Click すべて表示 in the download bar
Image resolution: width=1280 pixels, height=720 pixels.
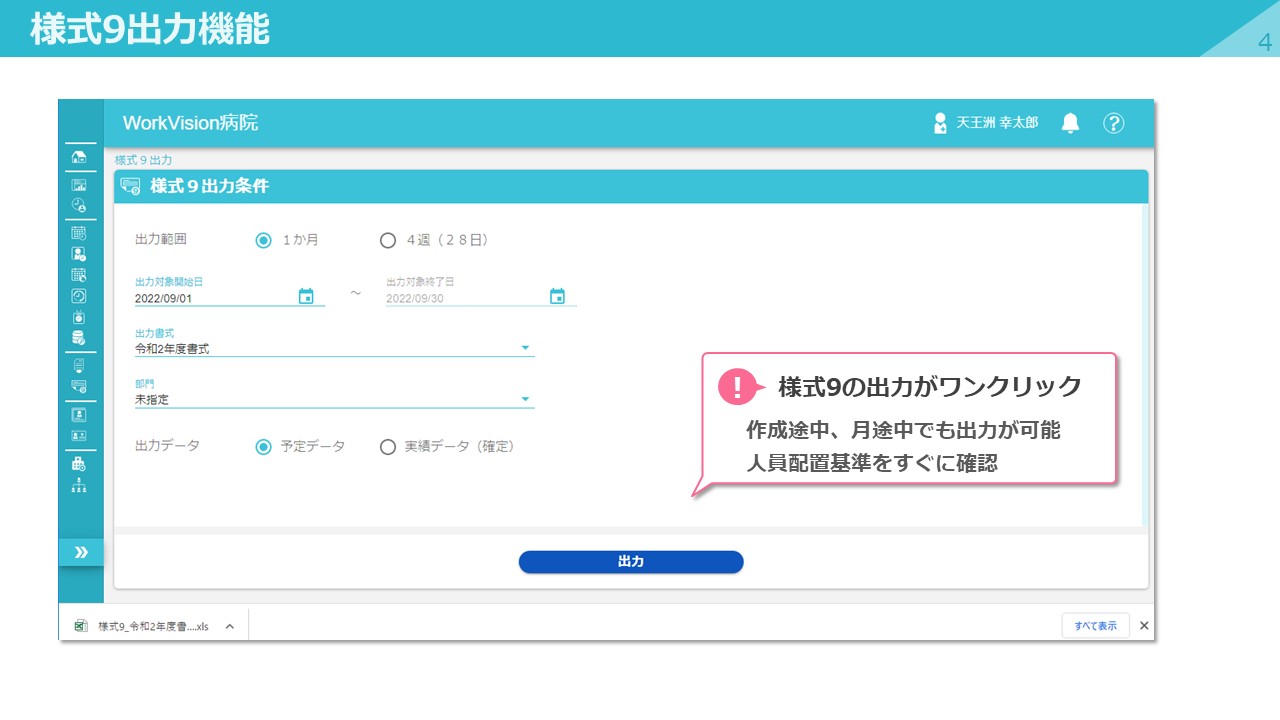(1095, 626)
